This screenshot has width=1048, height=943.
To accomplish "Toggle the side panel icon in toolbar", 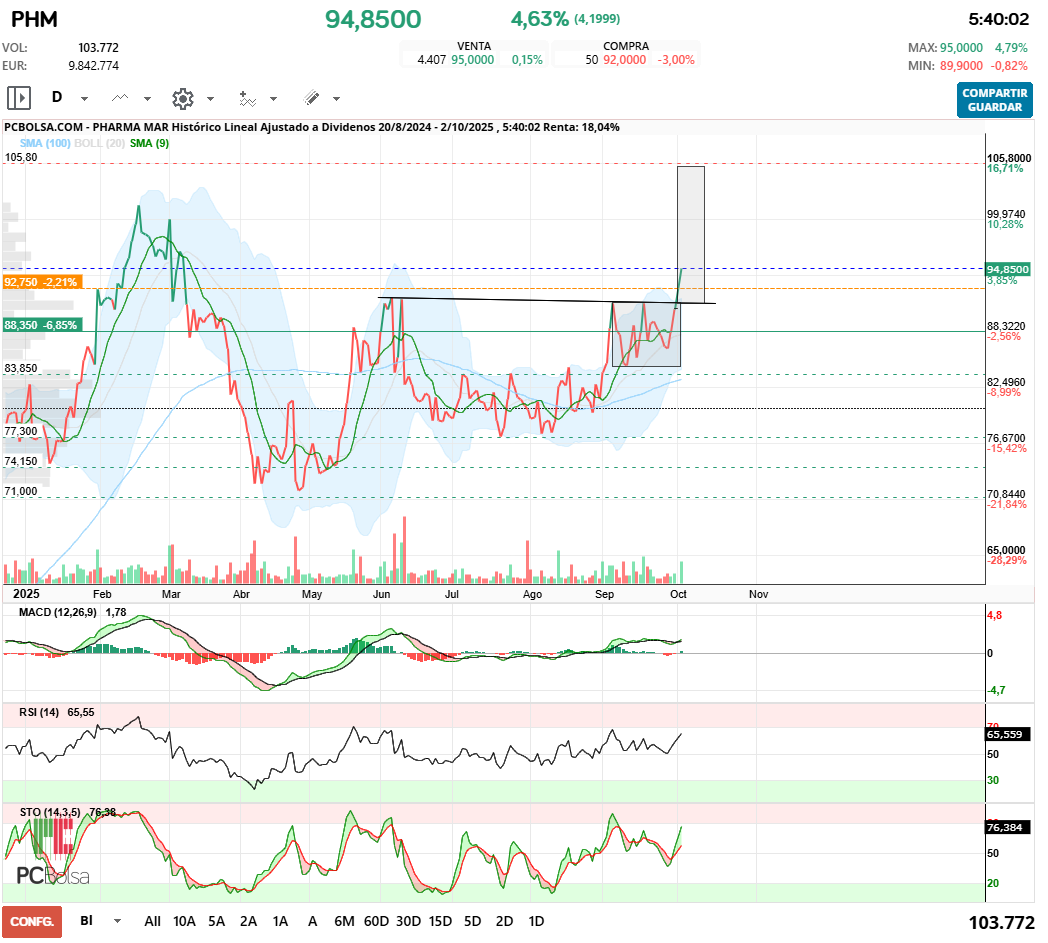I will (x=19, y=98).
